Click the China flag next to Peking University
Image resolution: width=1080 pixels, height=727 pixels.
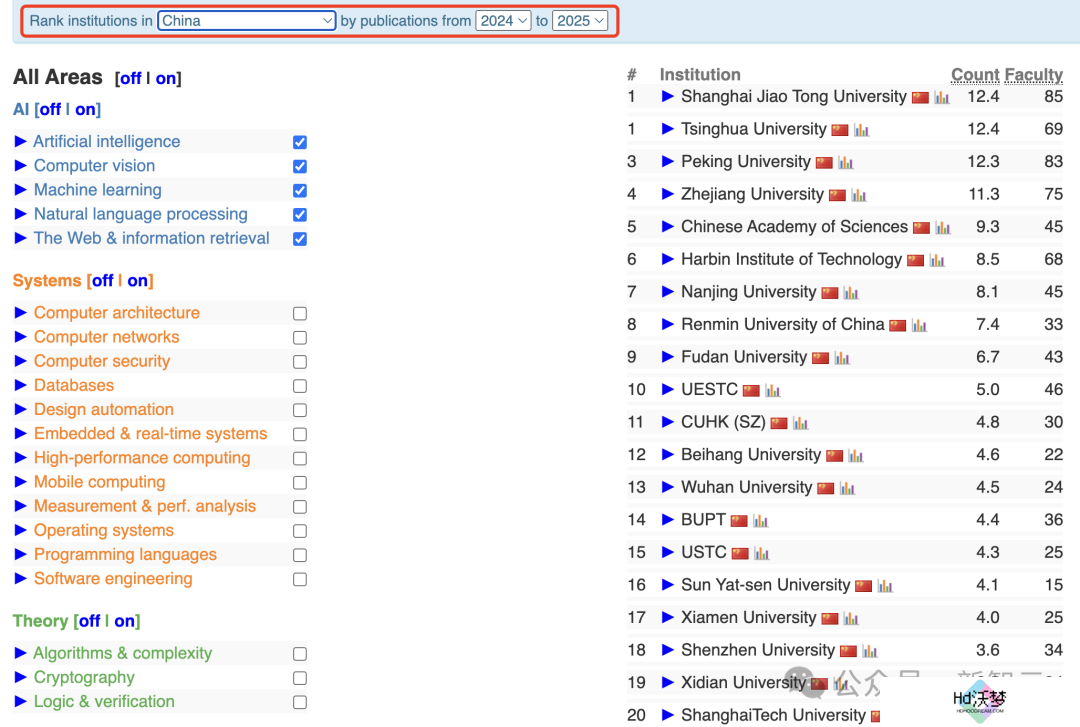[824, 163]
